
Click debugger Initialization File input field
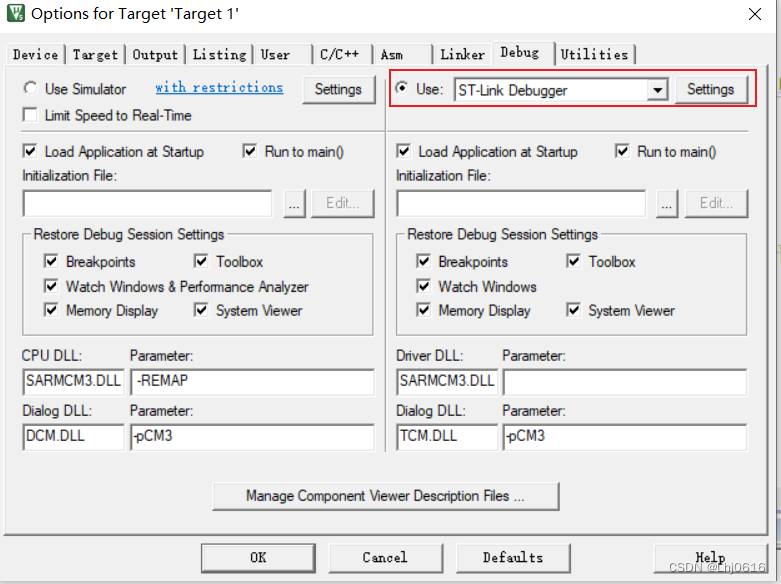(x=521, y=203)
